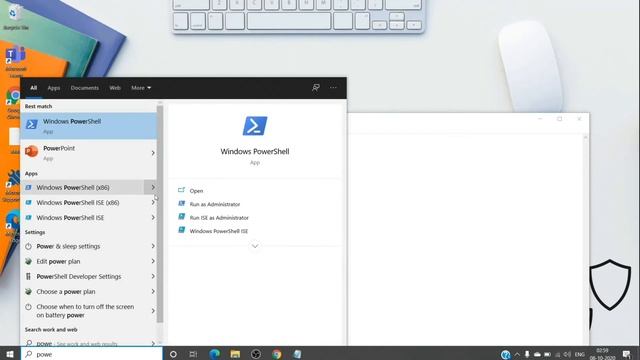Open the network tray icon
Screen dimensions: 640x360
click(x=558, y=354)
